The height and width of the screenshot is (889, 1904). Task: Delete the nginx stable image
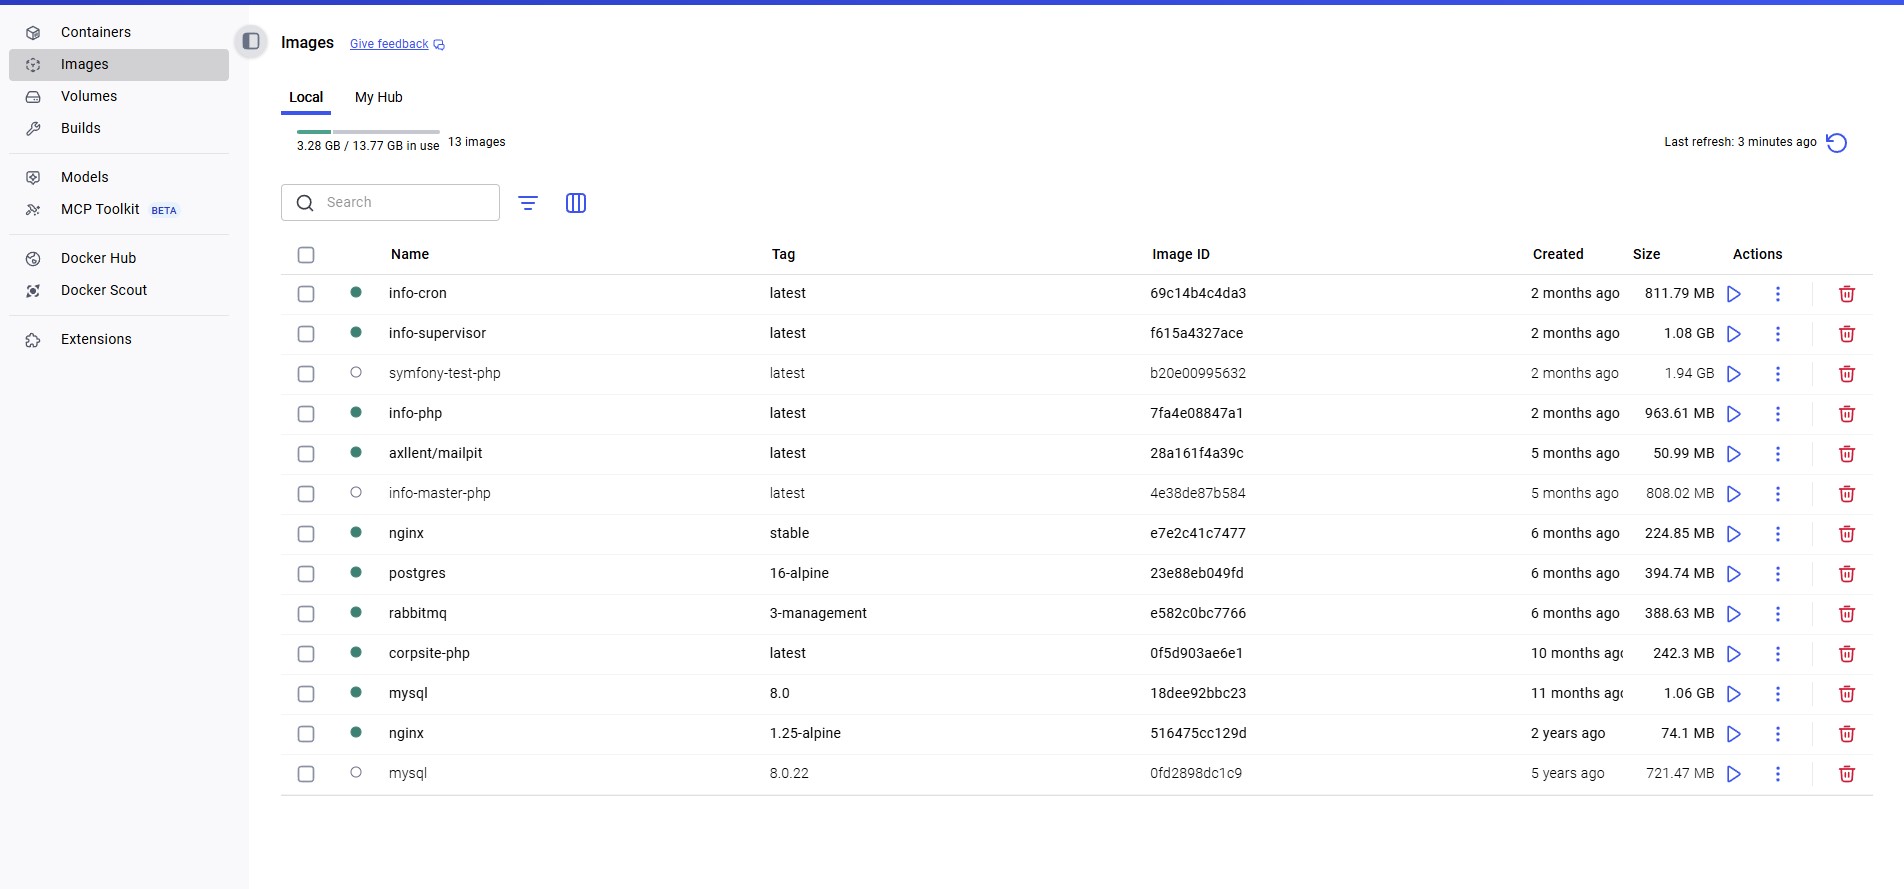pyautogui.click(x=1847, y=534)
